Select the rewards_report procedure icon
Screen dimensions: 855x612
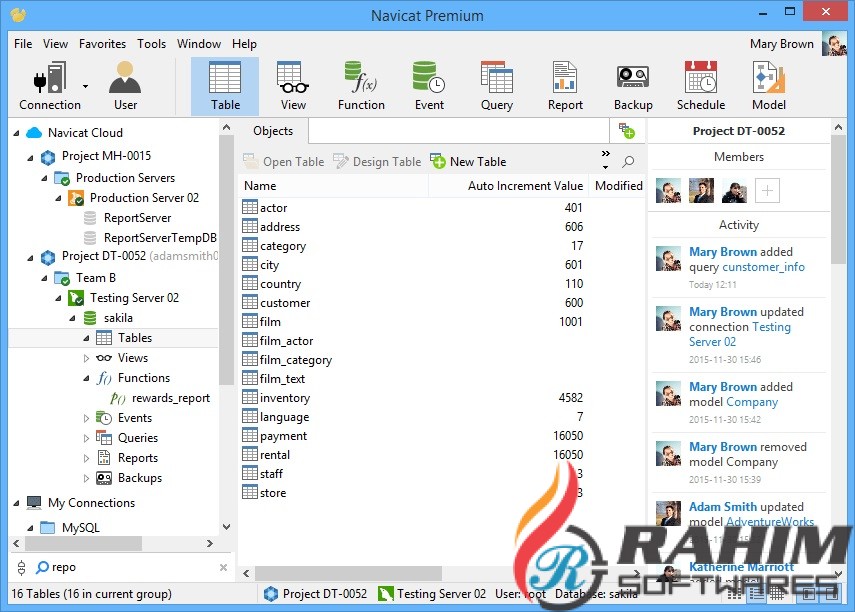pos(117,398)
